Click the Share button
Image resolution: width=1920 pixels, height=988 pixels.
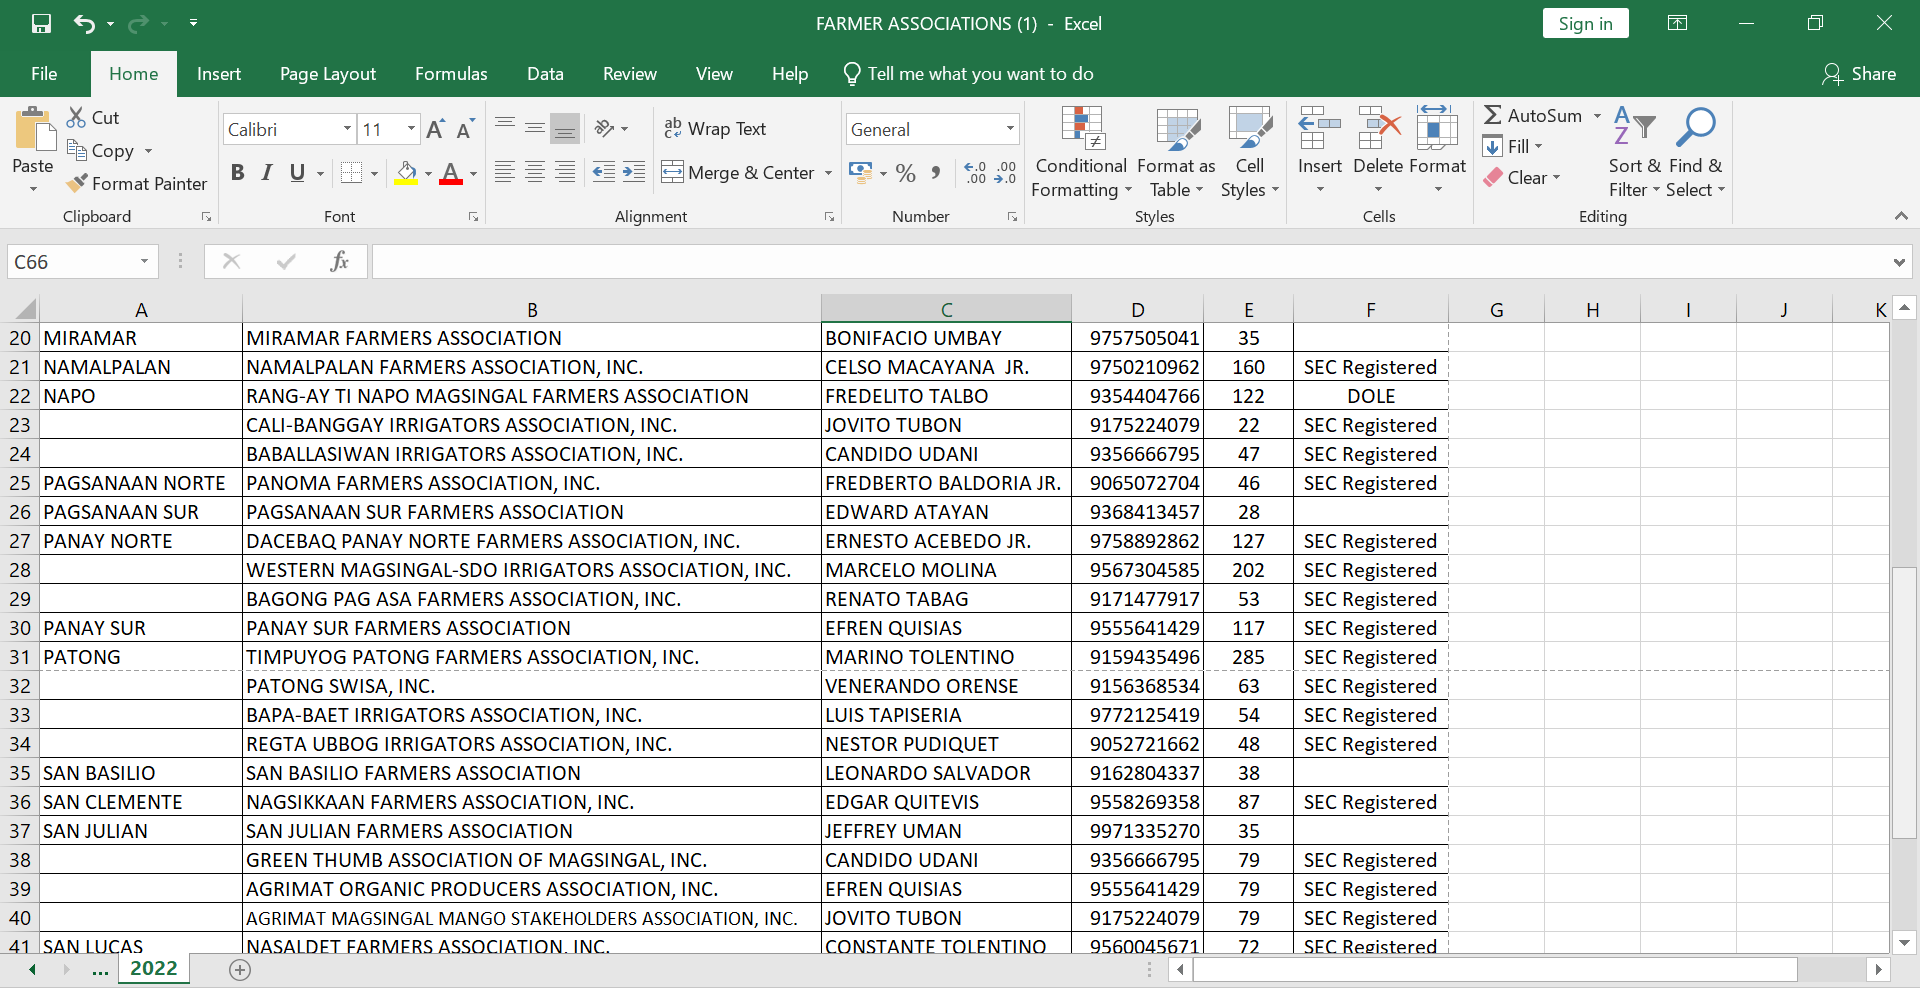[1859, 74]
